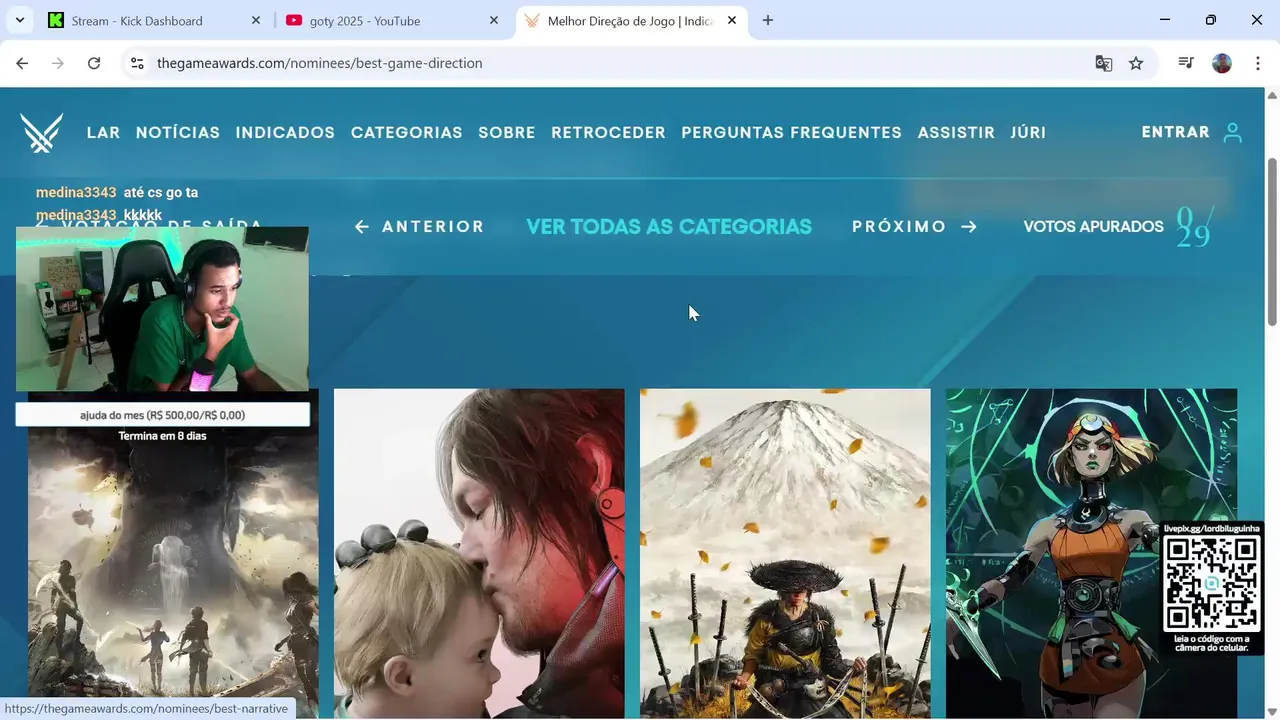Click the browser forward arrow
Image resolution: width=1280 pixels, height=720 pixels.
click(58, 63)
